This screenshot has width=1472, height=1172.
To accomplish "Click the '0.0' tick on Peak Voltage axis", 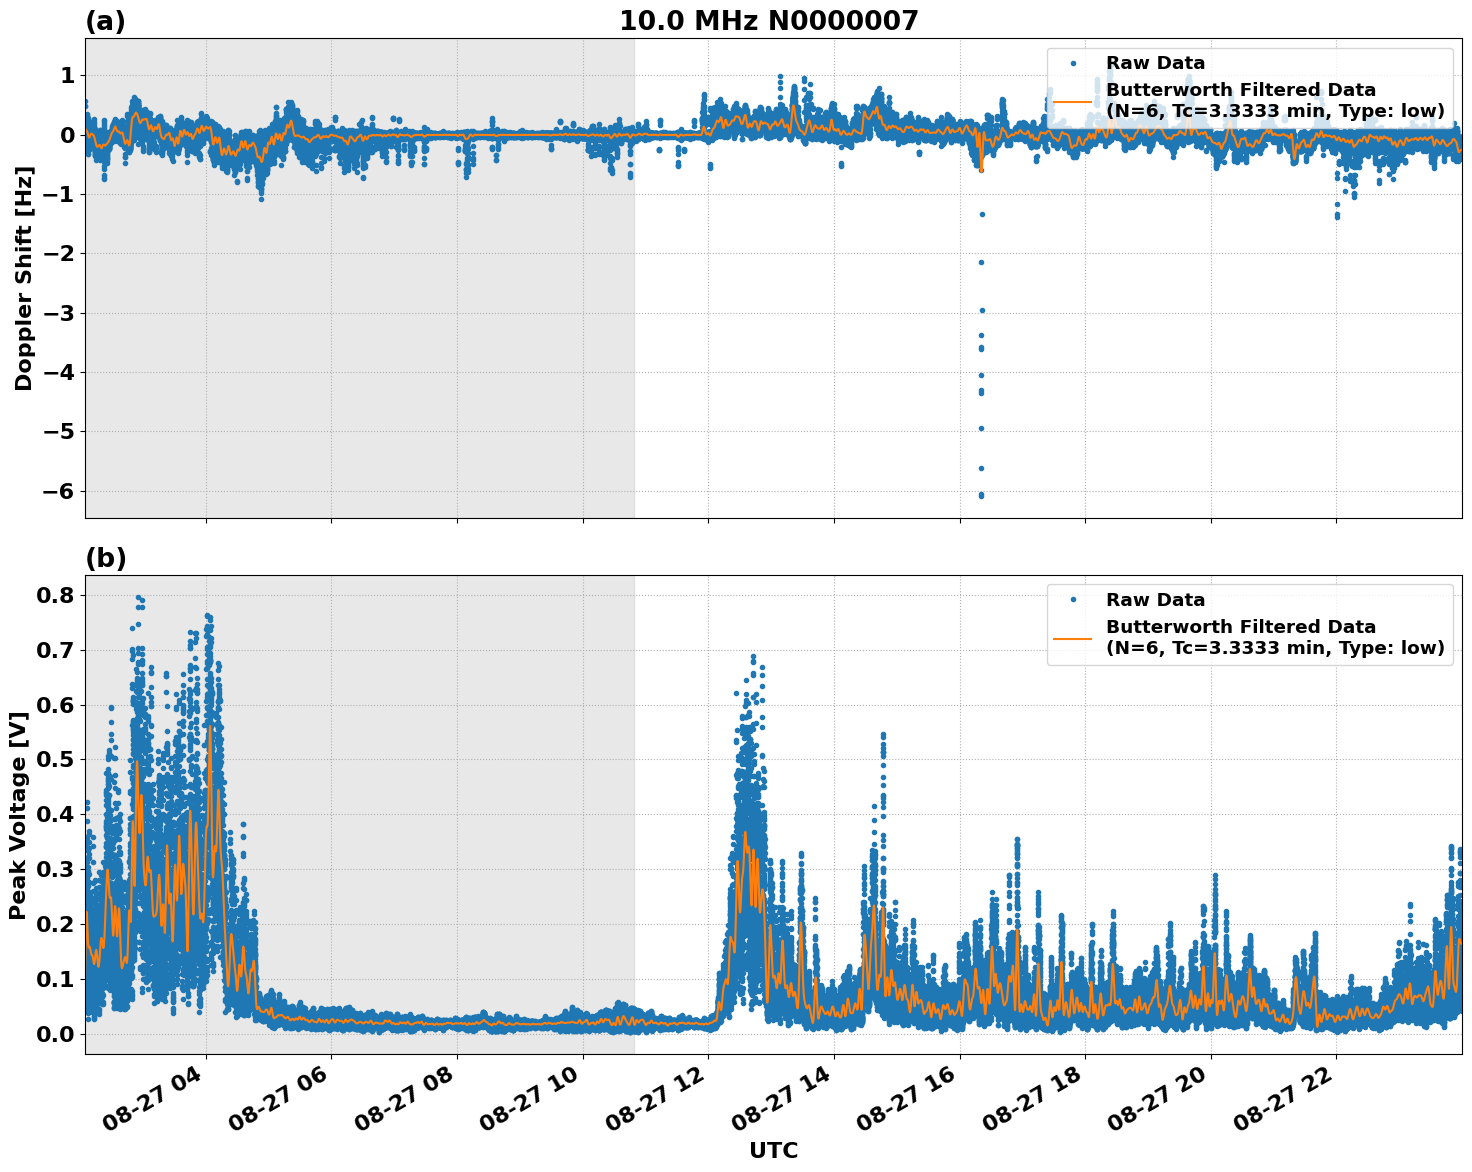I will 57,1034.
